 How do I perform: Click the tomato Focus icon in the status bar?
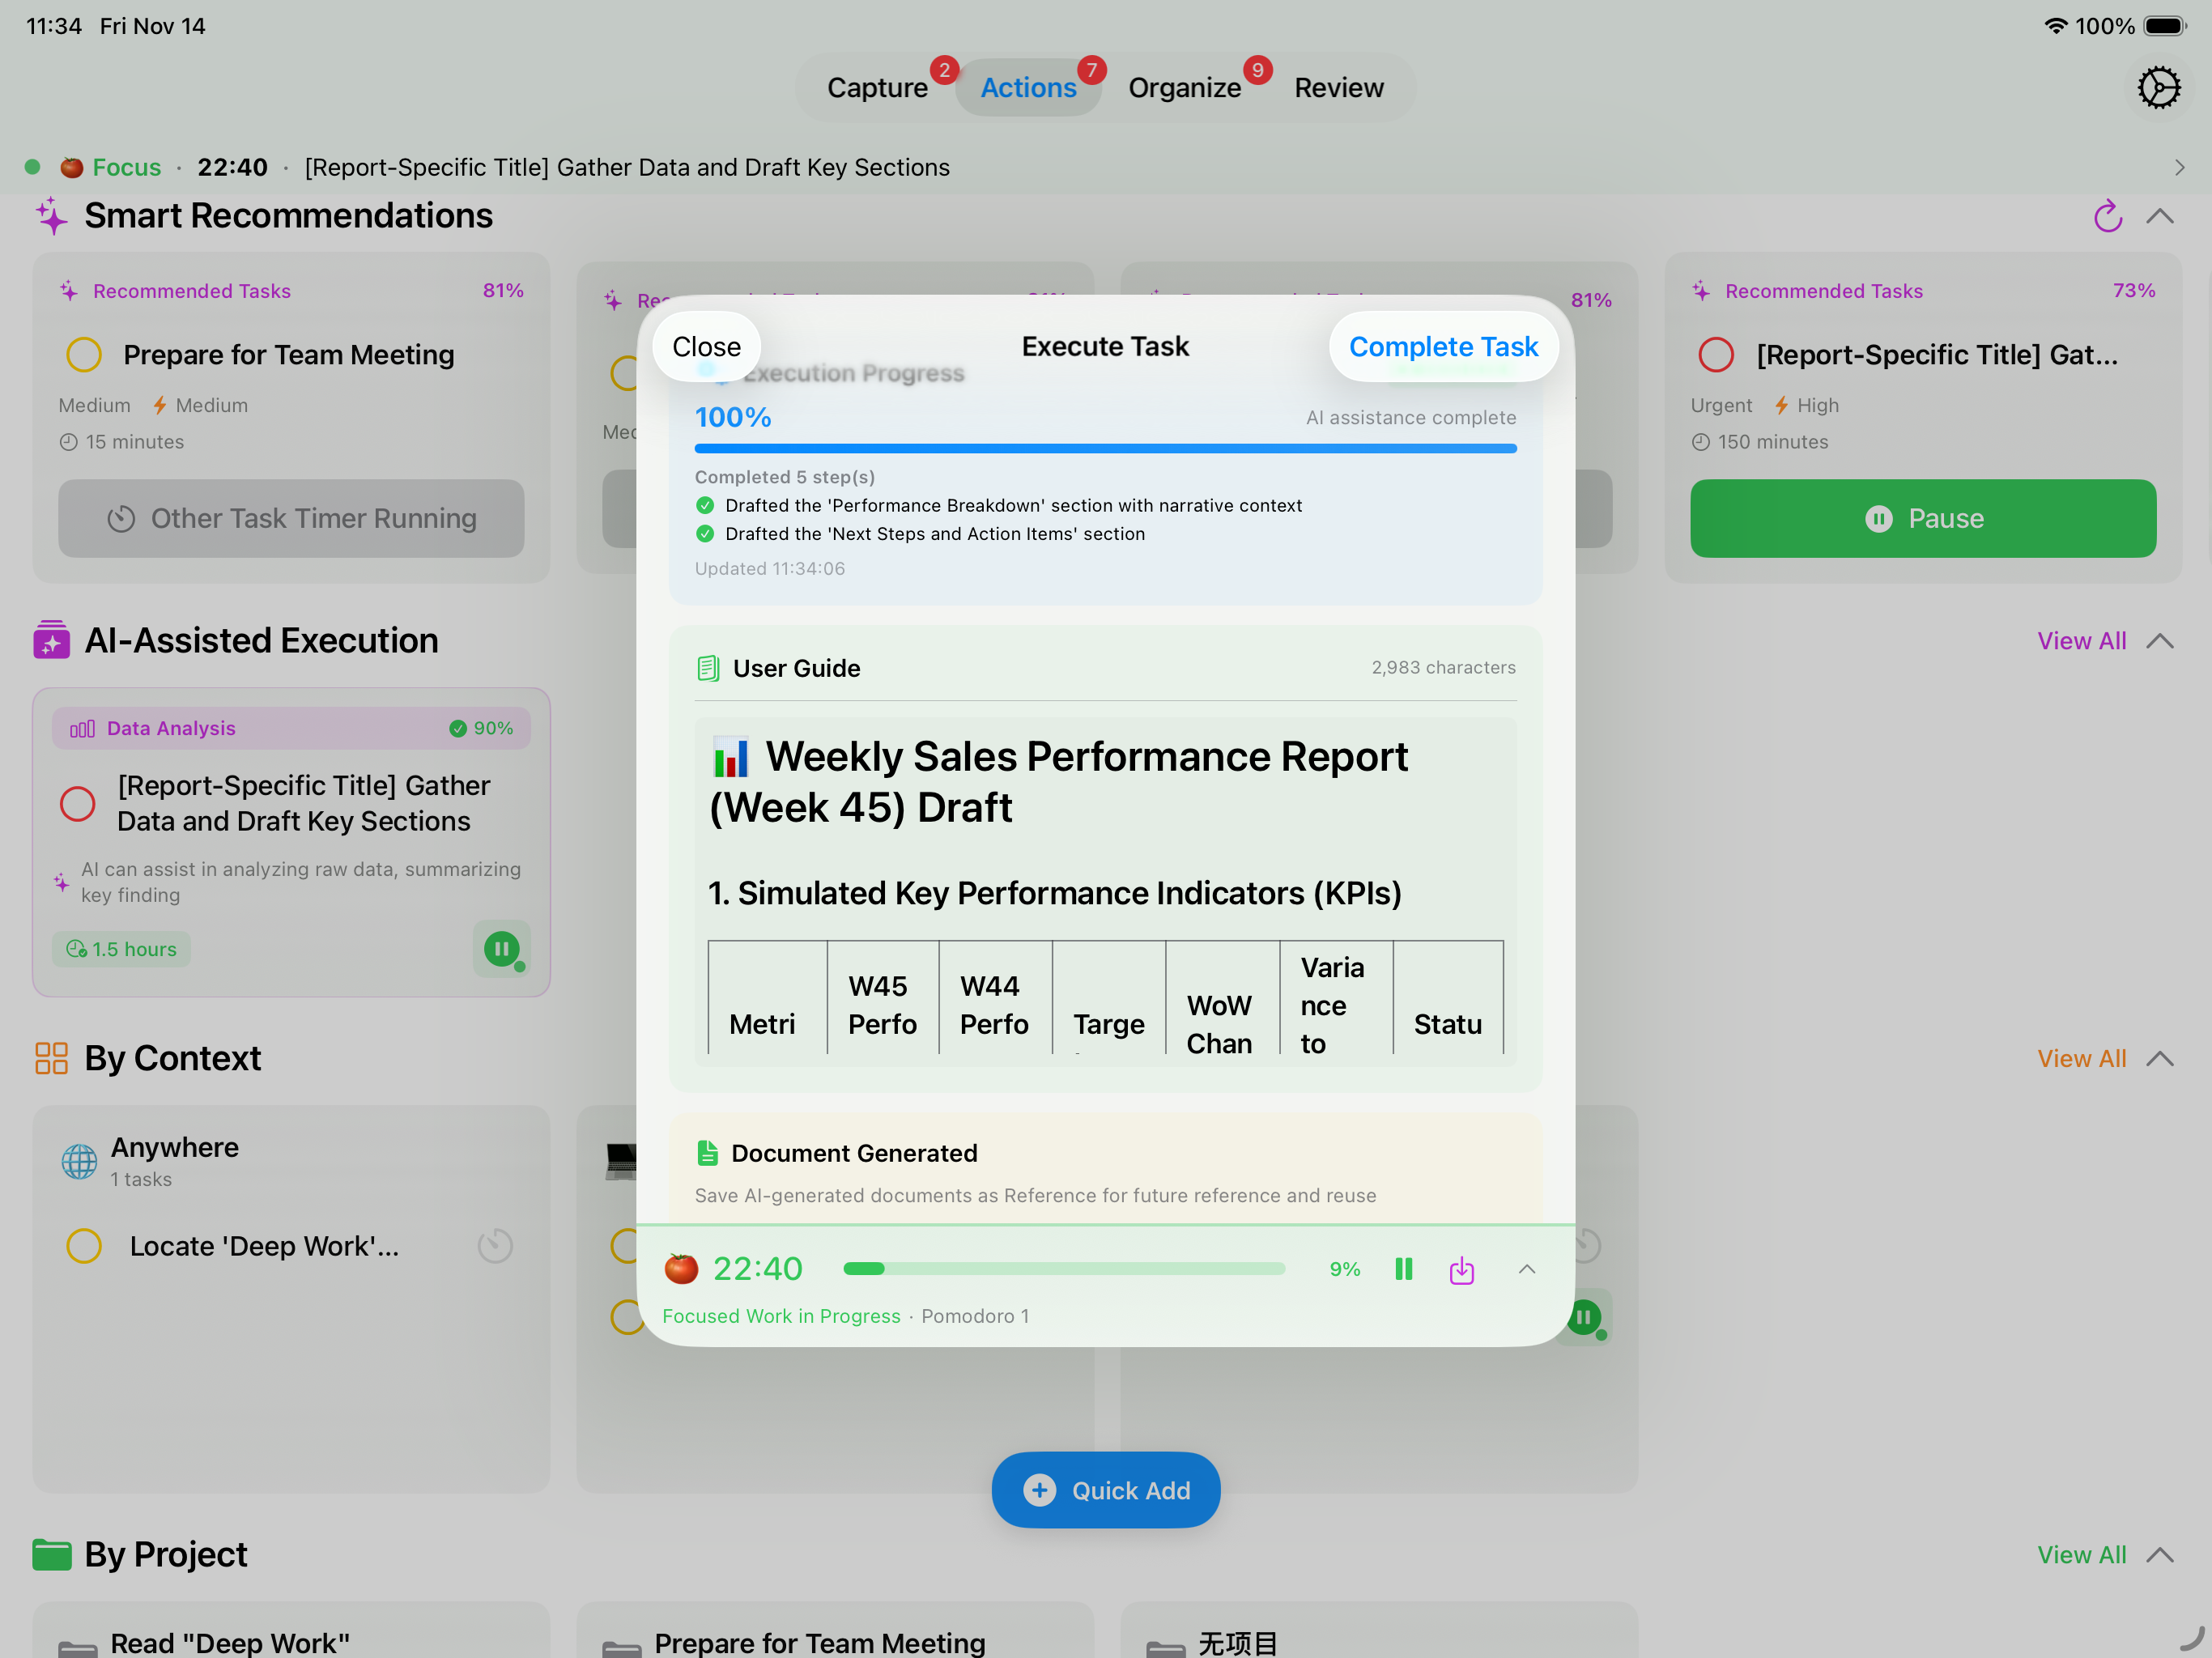(x=71, y=167)
